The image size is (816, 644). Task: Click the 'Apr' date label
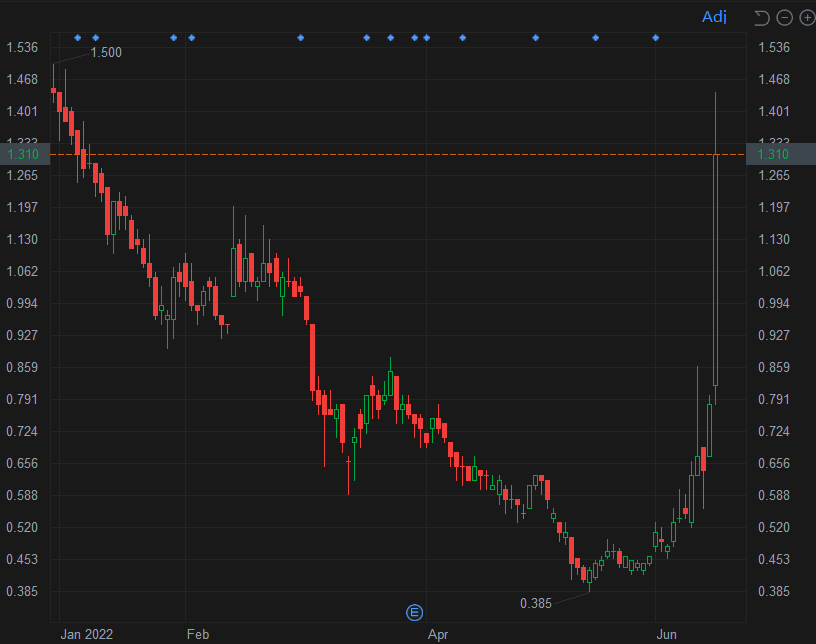tap(438, 635)
